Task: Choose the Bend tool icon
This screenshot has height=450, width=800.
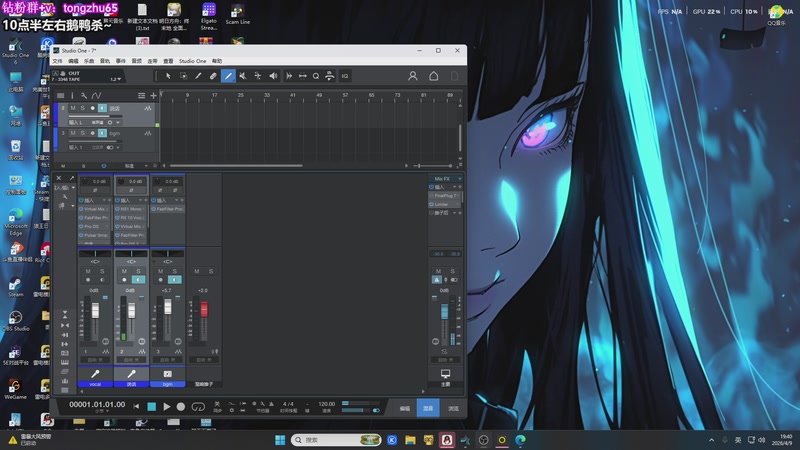Action: pos(258,76)
